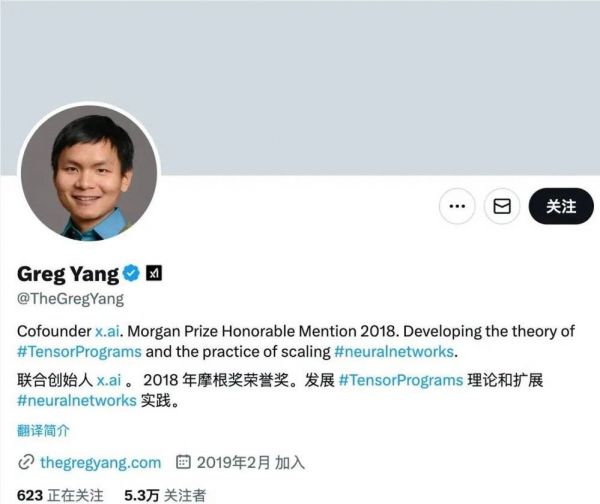Image resolution: width=600 pixels, height=504 pixels.
Task: Open #TensorPrograms hashtag in English bio
Action: point(79,351)
